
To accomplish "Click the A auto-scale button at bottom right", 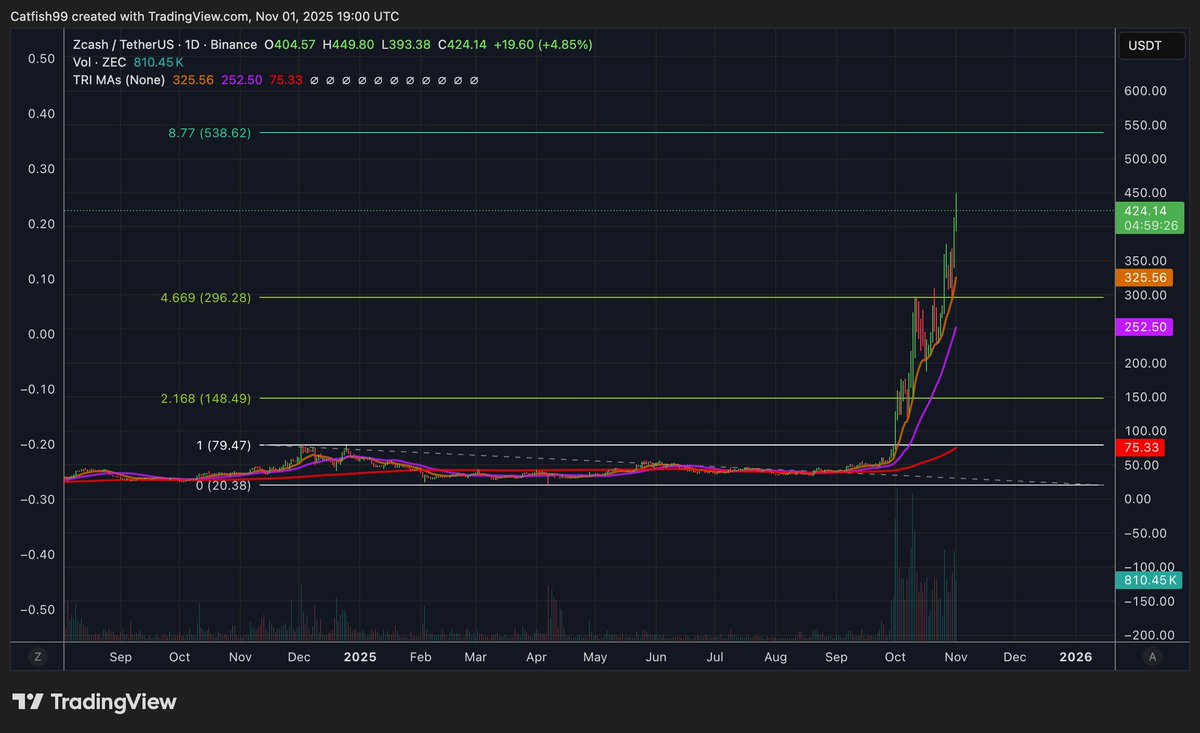I will (x=1153, y=657).
